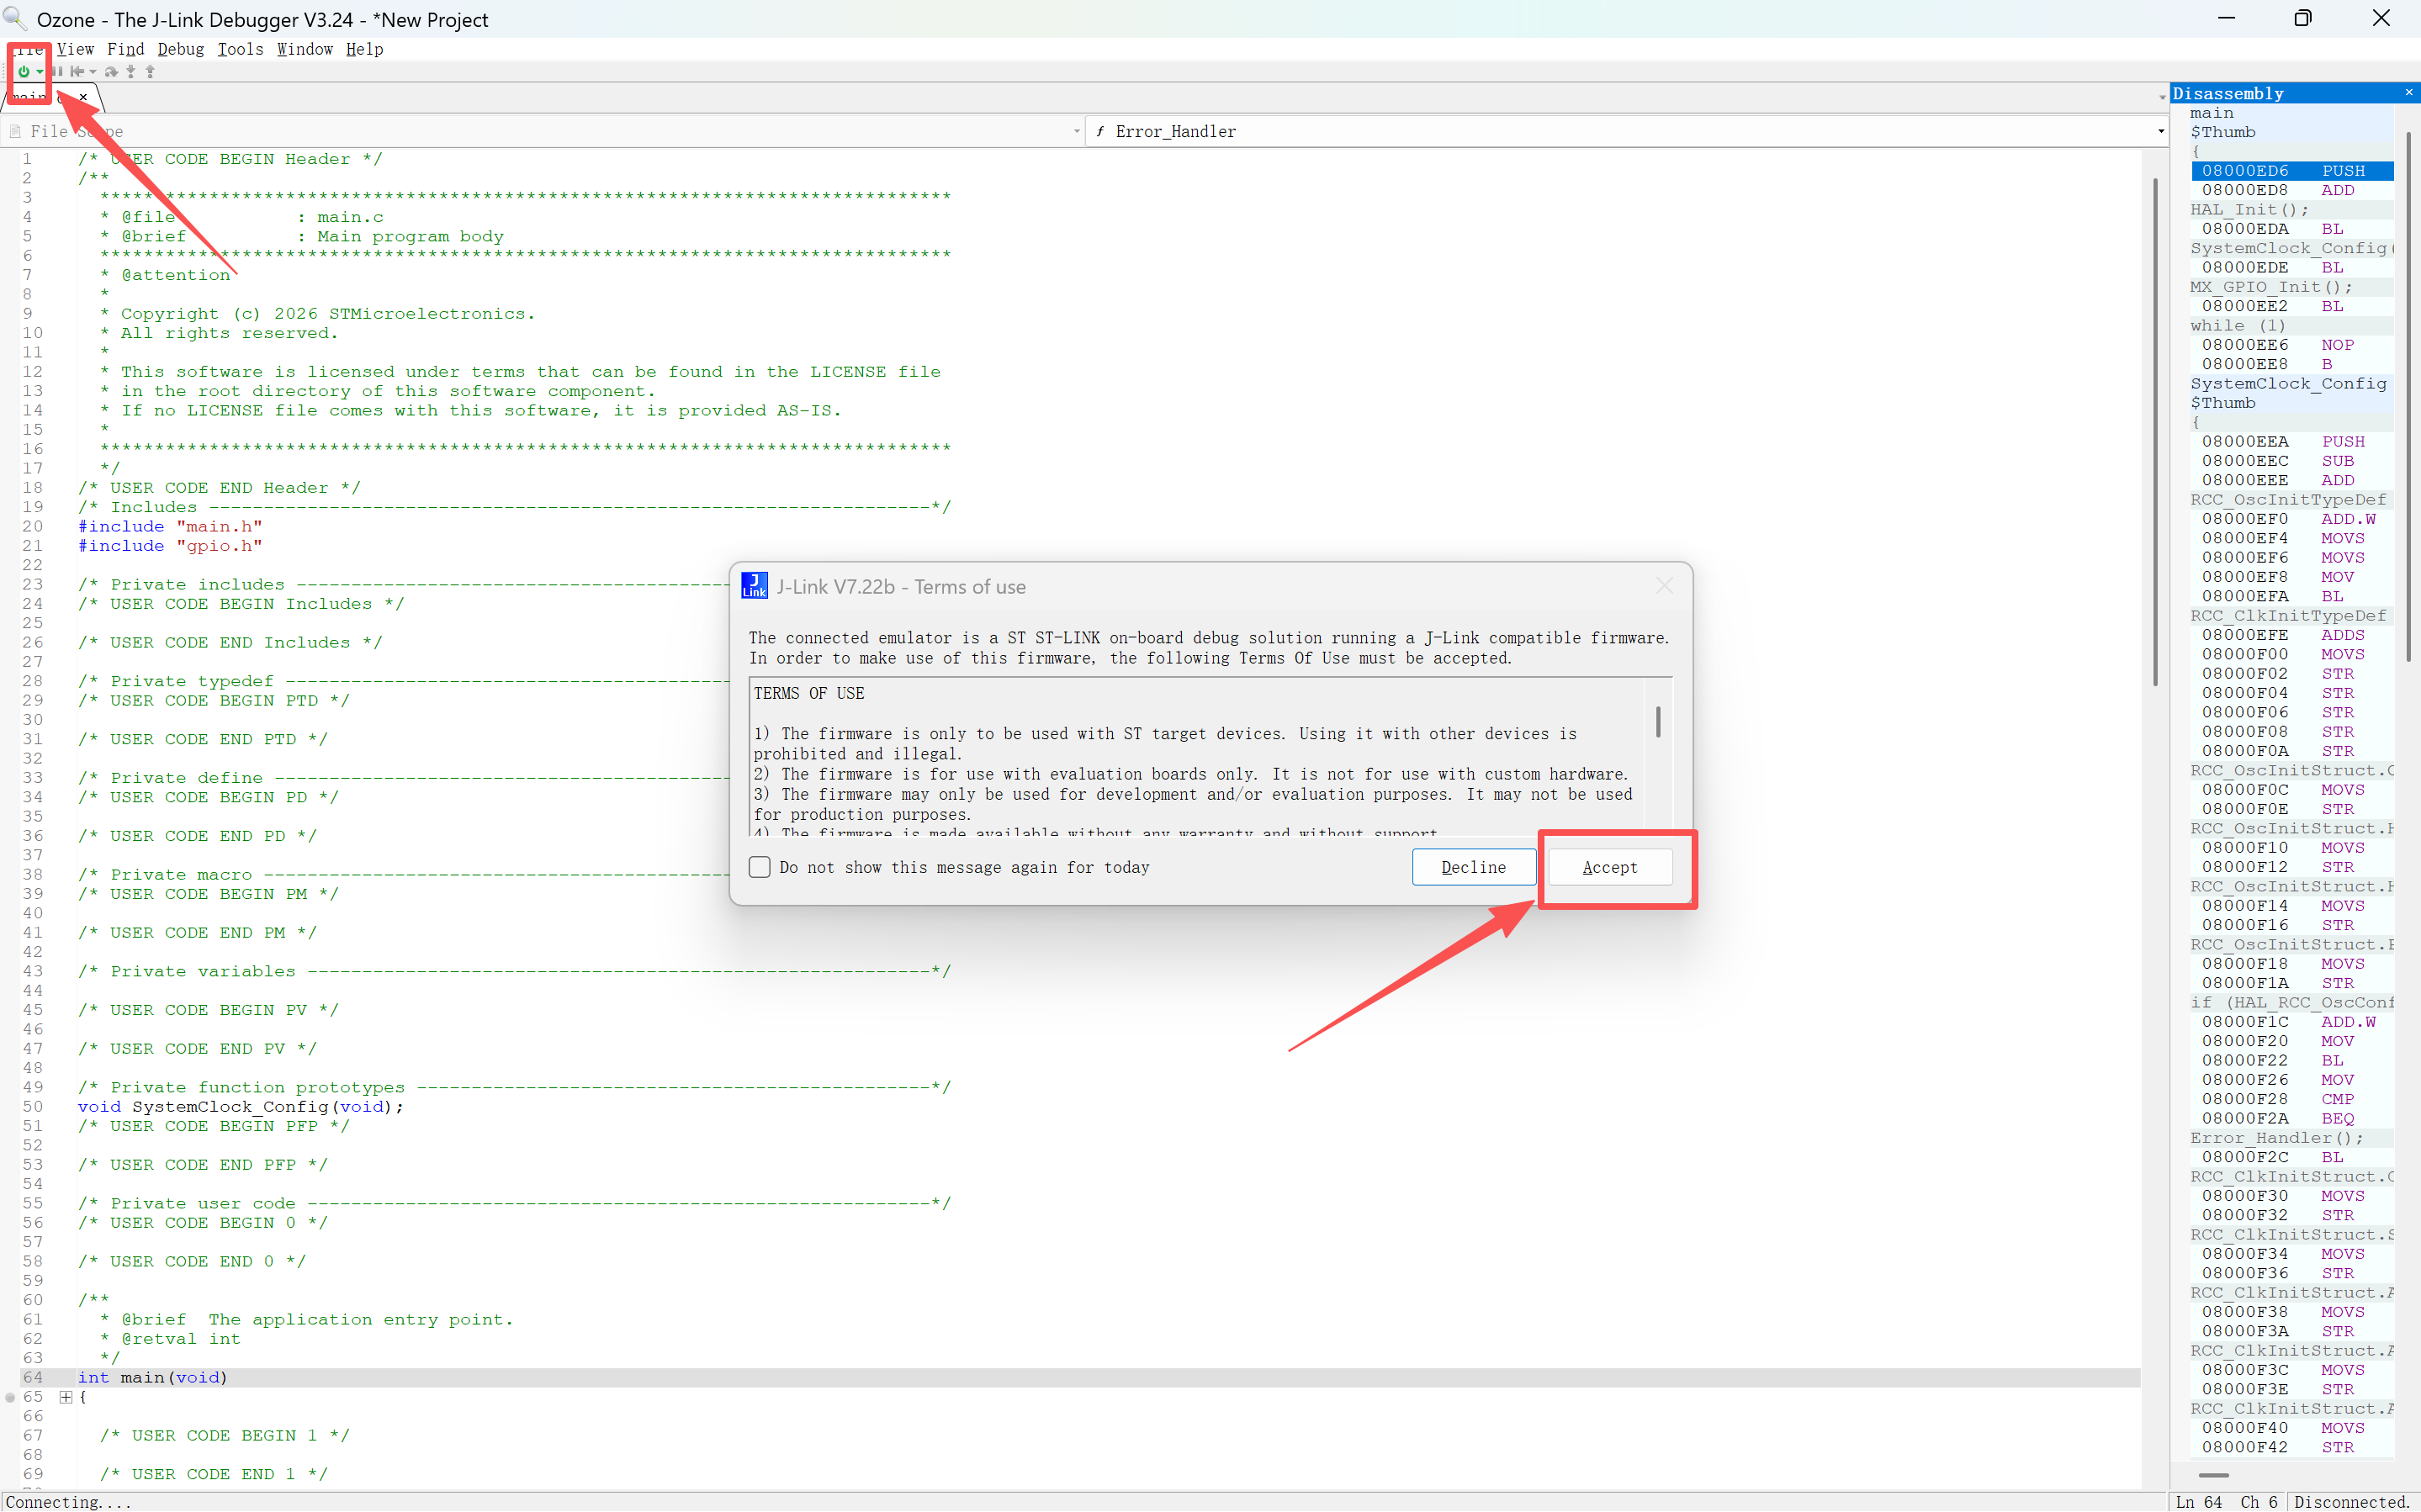Click line number 20 in the gutter
The height and width of the screenshot is (1512, 2421).
tap(33, 527)
